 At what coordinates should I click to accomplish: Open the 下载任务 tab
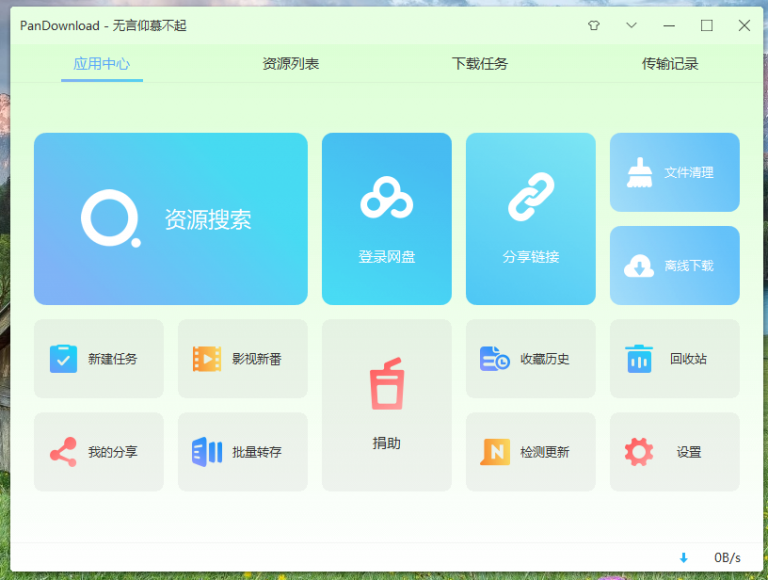[480, 64]
